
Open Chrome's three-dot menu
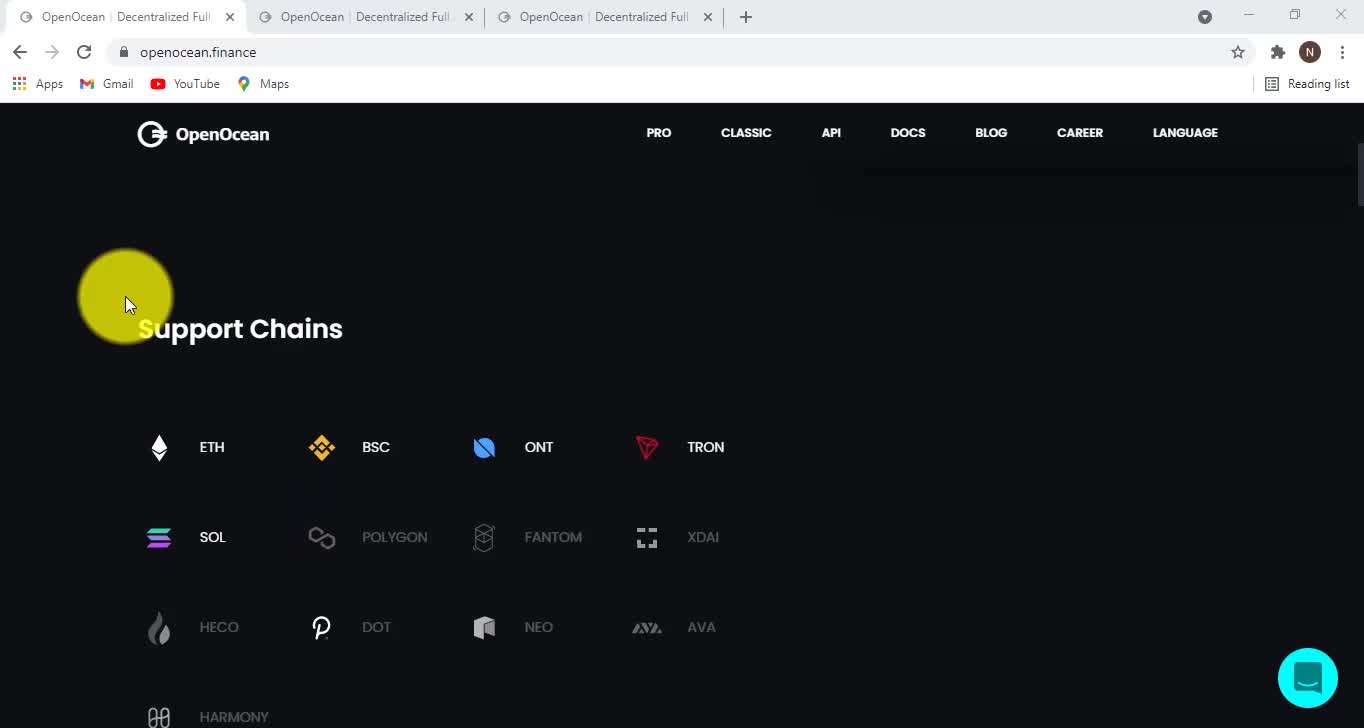click(x=1342, y=52)
